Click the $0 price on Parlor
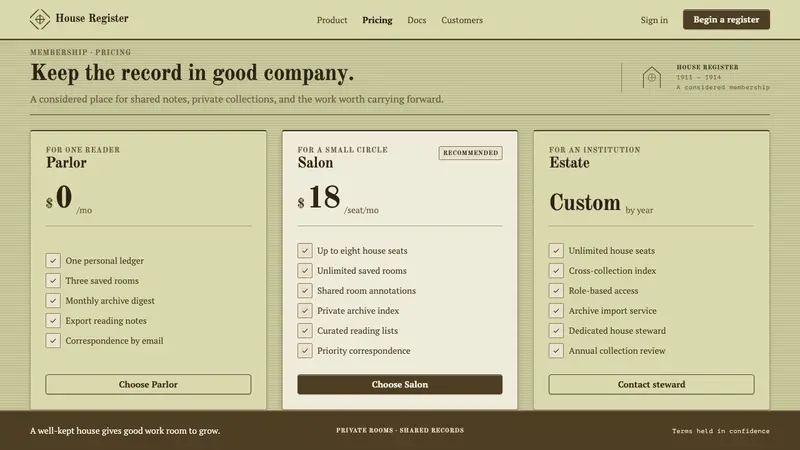800x450 pixels. tap(59, 197)
